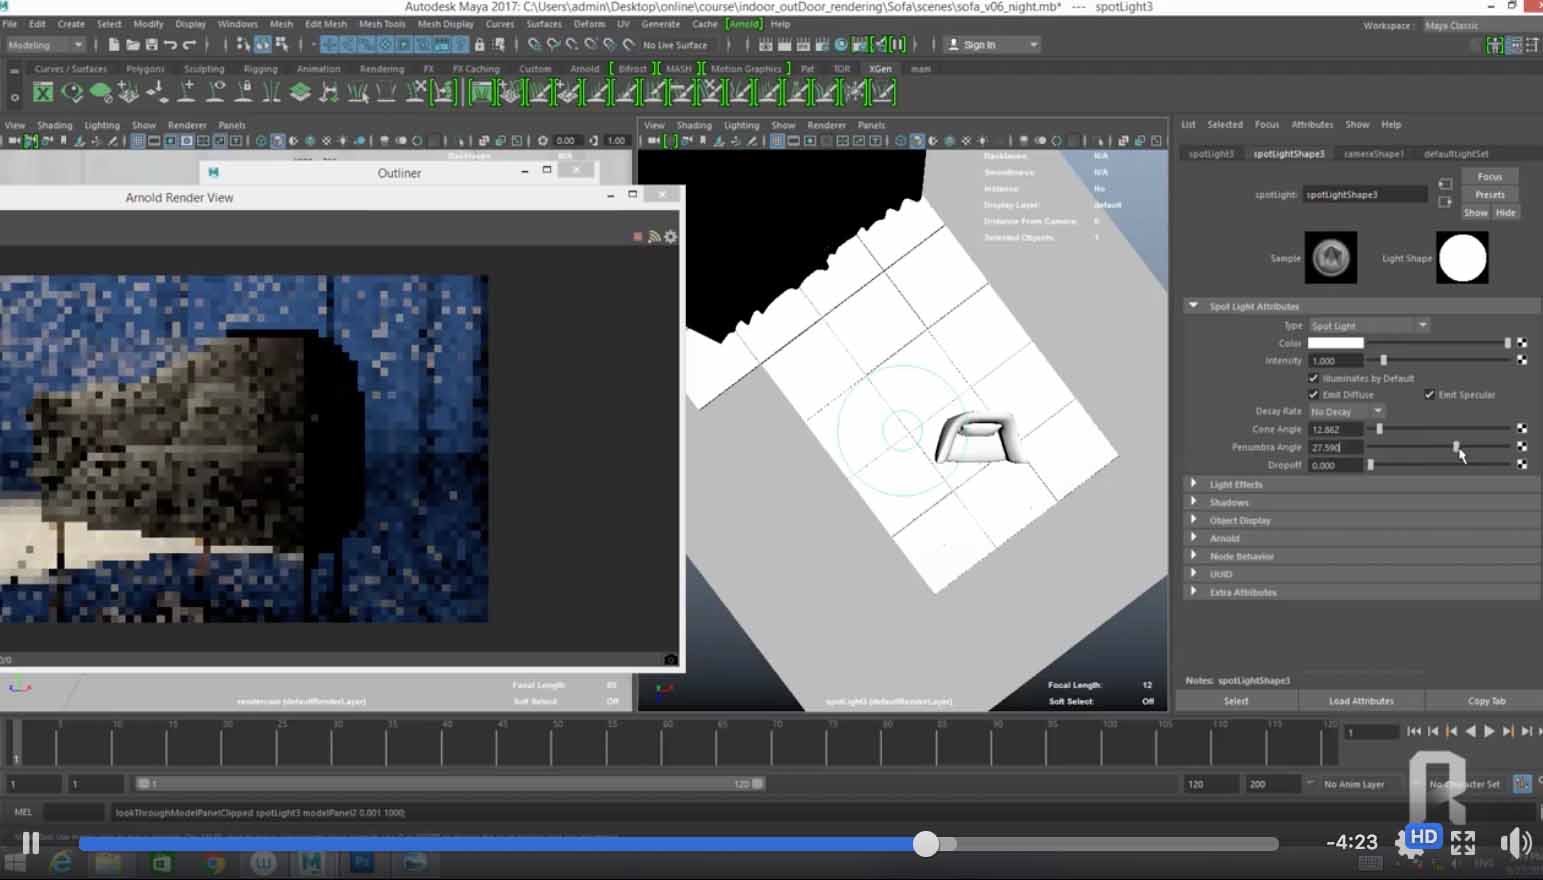Stop the Arnold render with red button

tap(637, 237)
